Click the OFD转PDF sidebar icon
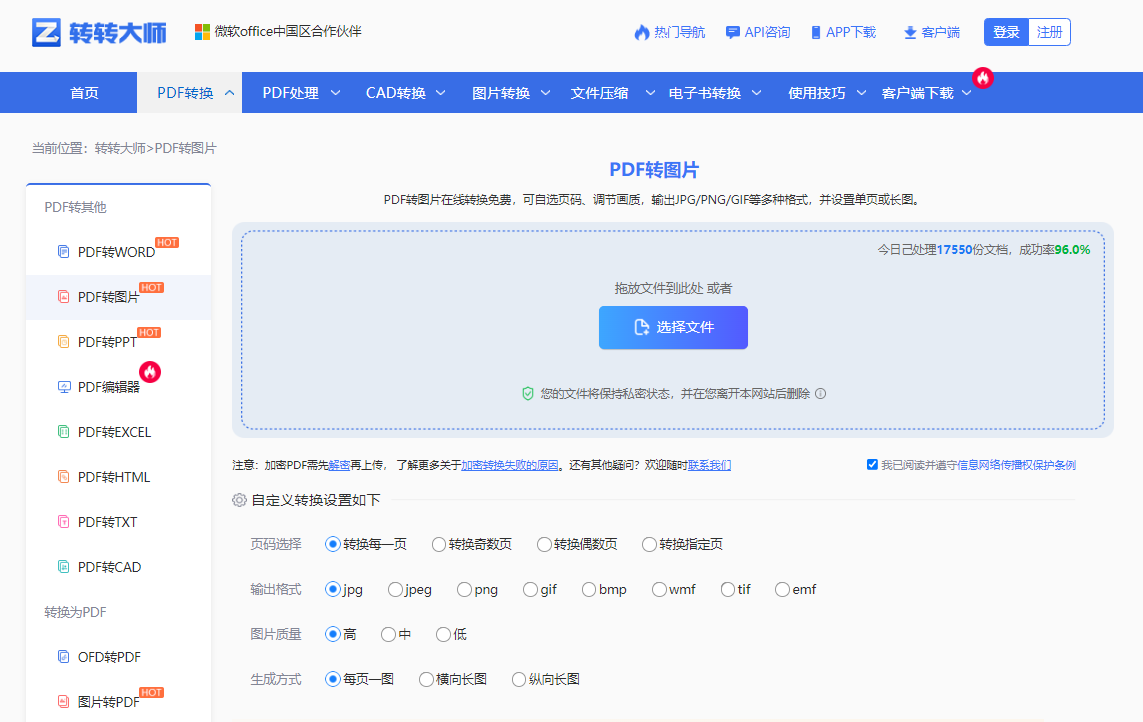This screenshot has height=722, width=1143. 63,656
